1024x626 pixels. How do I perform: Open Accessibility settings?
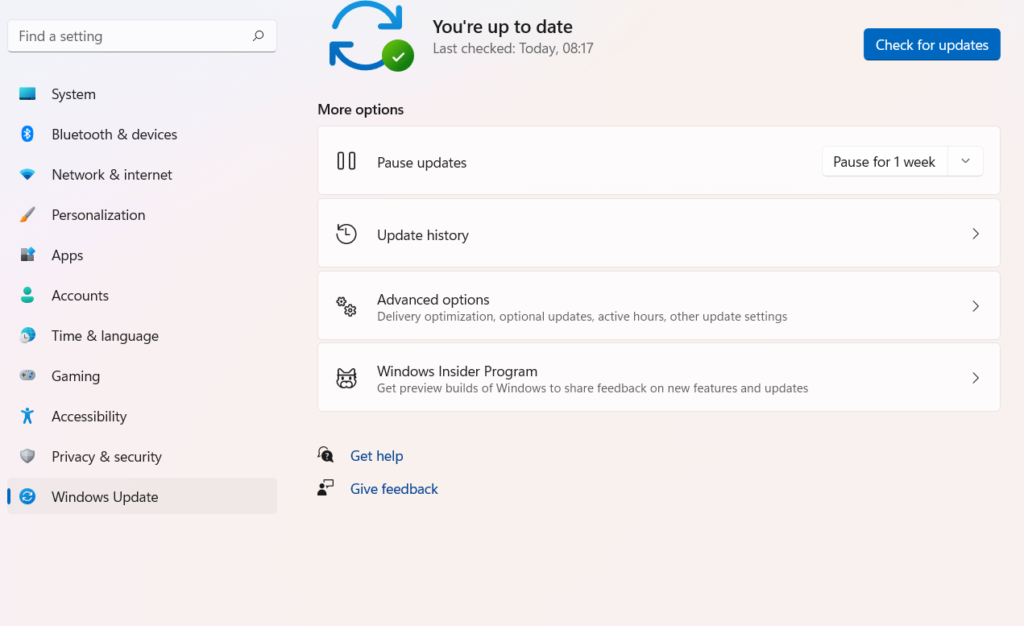pyautogui.click(x=142, y=416)
